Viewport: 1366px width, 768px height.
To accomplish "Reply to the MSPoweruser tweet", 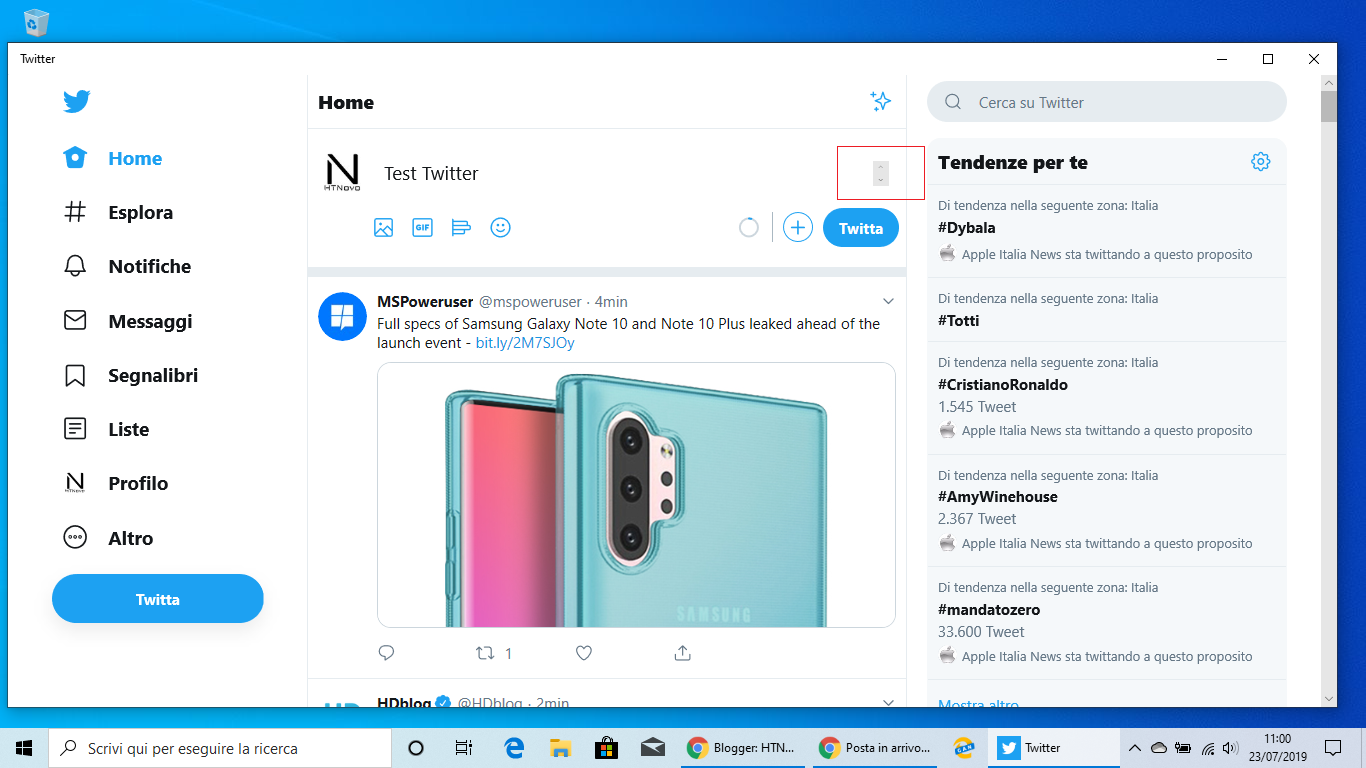I will point(387,653).
